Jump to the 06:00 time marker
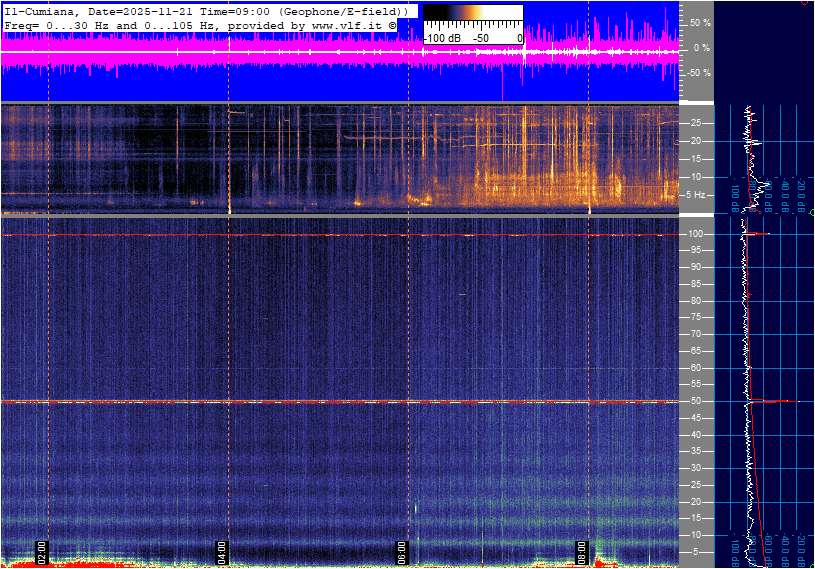The height and width of the screenshot is (569, 815). 401,553
